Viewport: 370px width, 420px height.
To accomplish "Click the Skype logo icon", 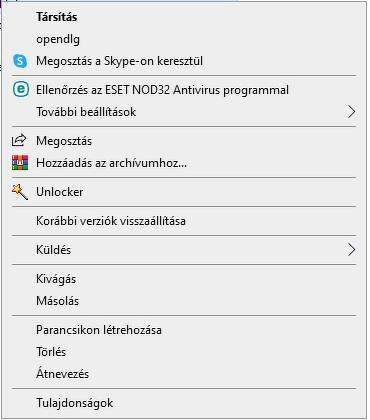I will point(20,61).
